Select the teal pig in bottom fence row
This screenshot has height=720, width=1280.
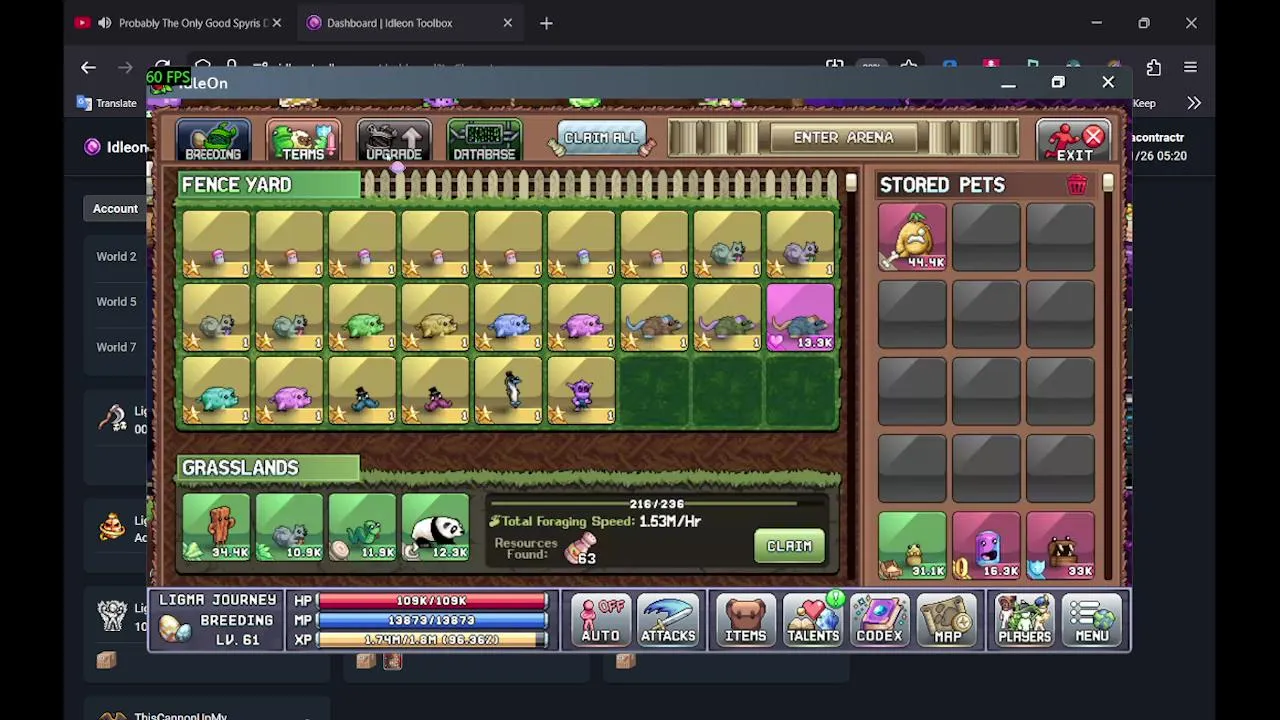point(216,391)
